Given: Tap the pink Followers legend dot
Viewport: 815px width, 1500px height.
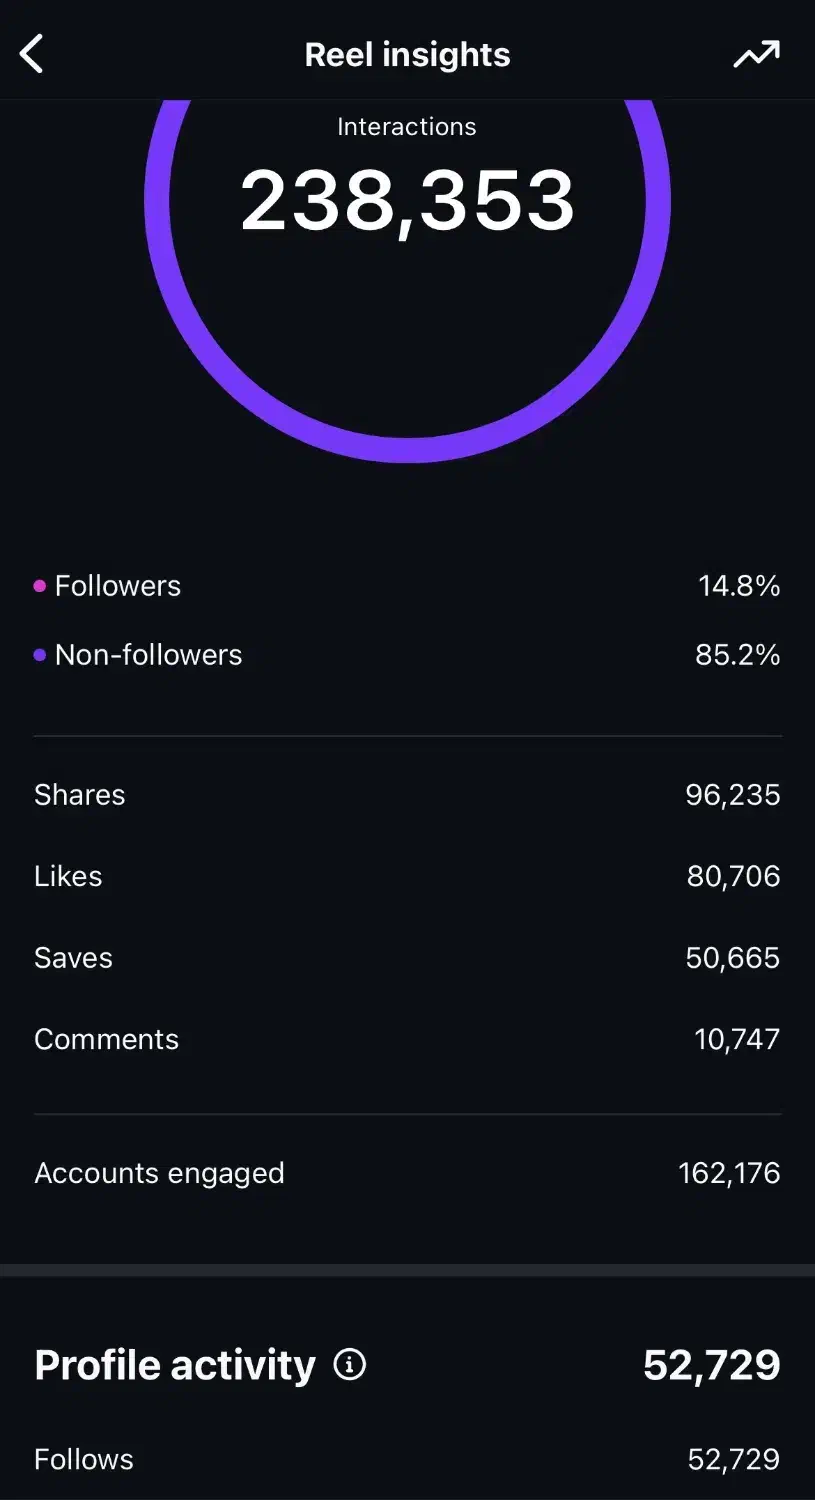Looking at the screenshot, I should pos(40,586).
